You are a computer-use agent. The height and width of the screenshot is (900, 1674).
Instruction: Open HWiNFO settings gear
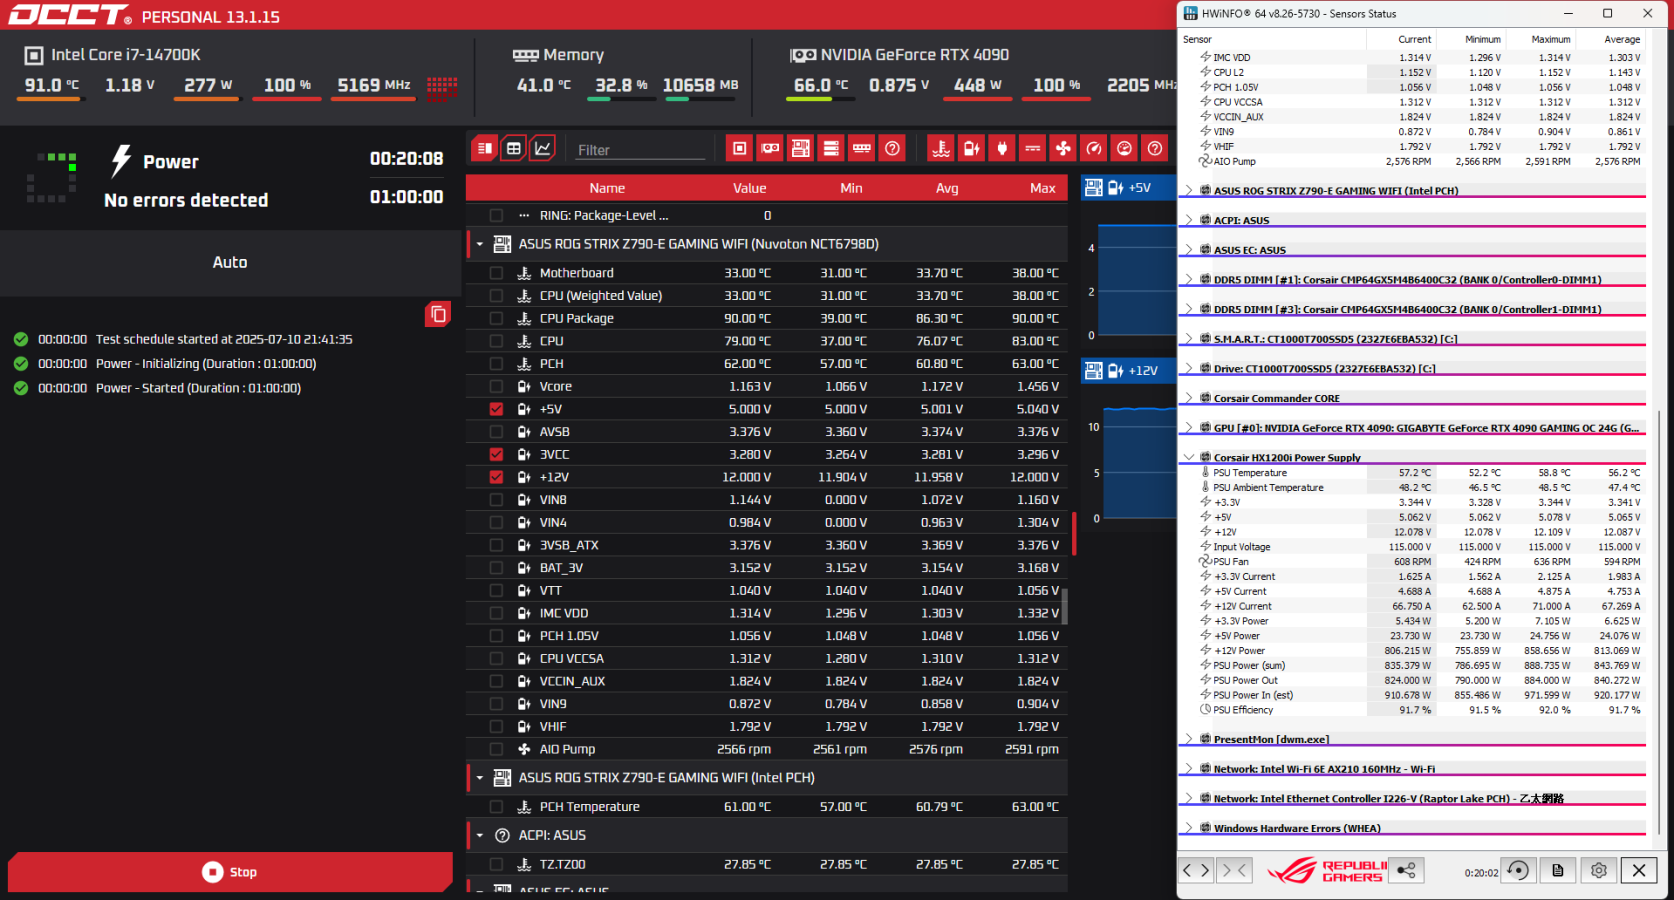point(1598,870)
